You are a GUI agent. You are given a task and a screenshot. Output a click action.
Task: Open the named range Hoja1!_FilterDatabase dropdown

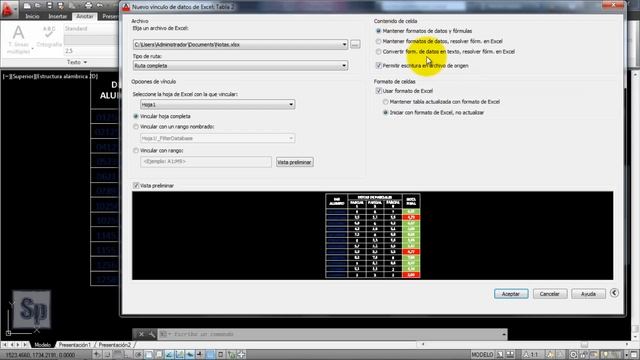point(218,138)
